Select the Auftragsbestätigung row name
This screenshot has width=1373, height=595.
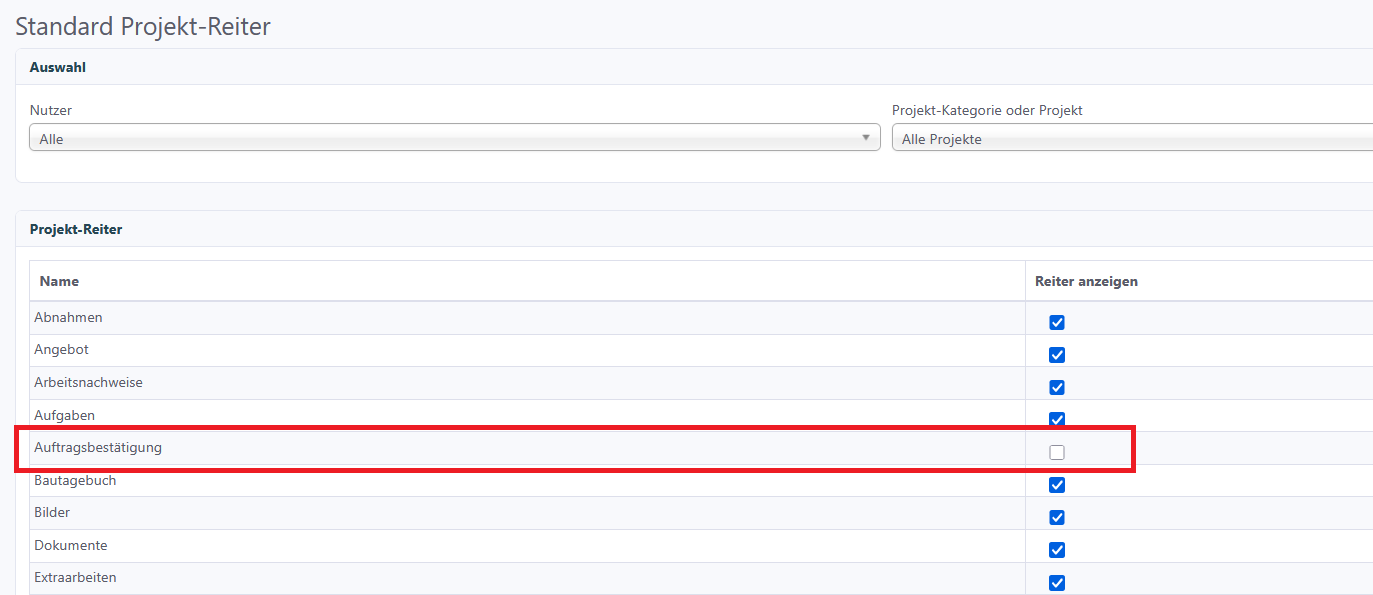[98, 447]
